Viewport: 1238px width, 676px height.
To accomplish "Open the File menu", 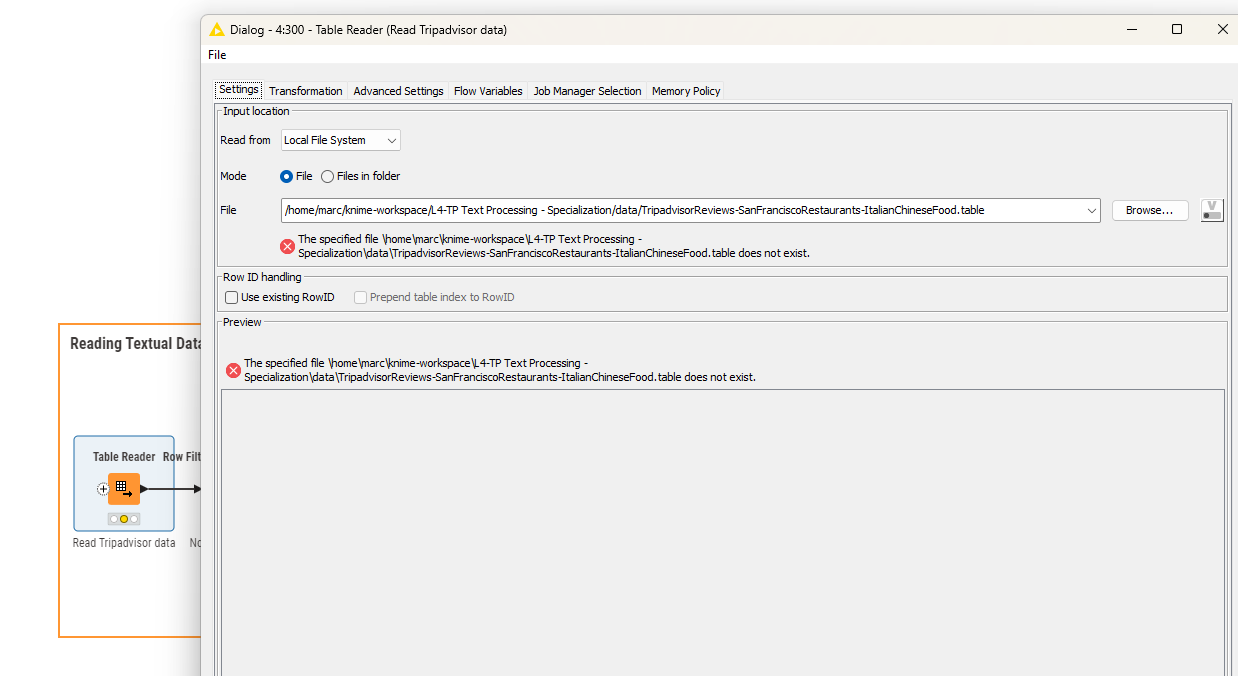I will click(216, 55).
